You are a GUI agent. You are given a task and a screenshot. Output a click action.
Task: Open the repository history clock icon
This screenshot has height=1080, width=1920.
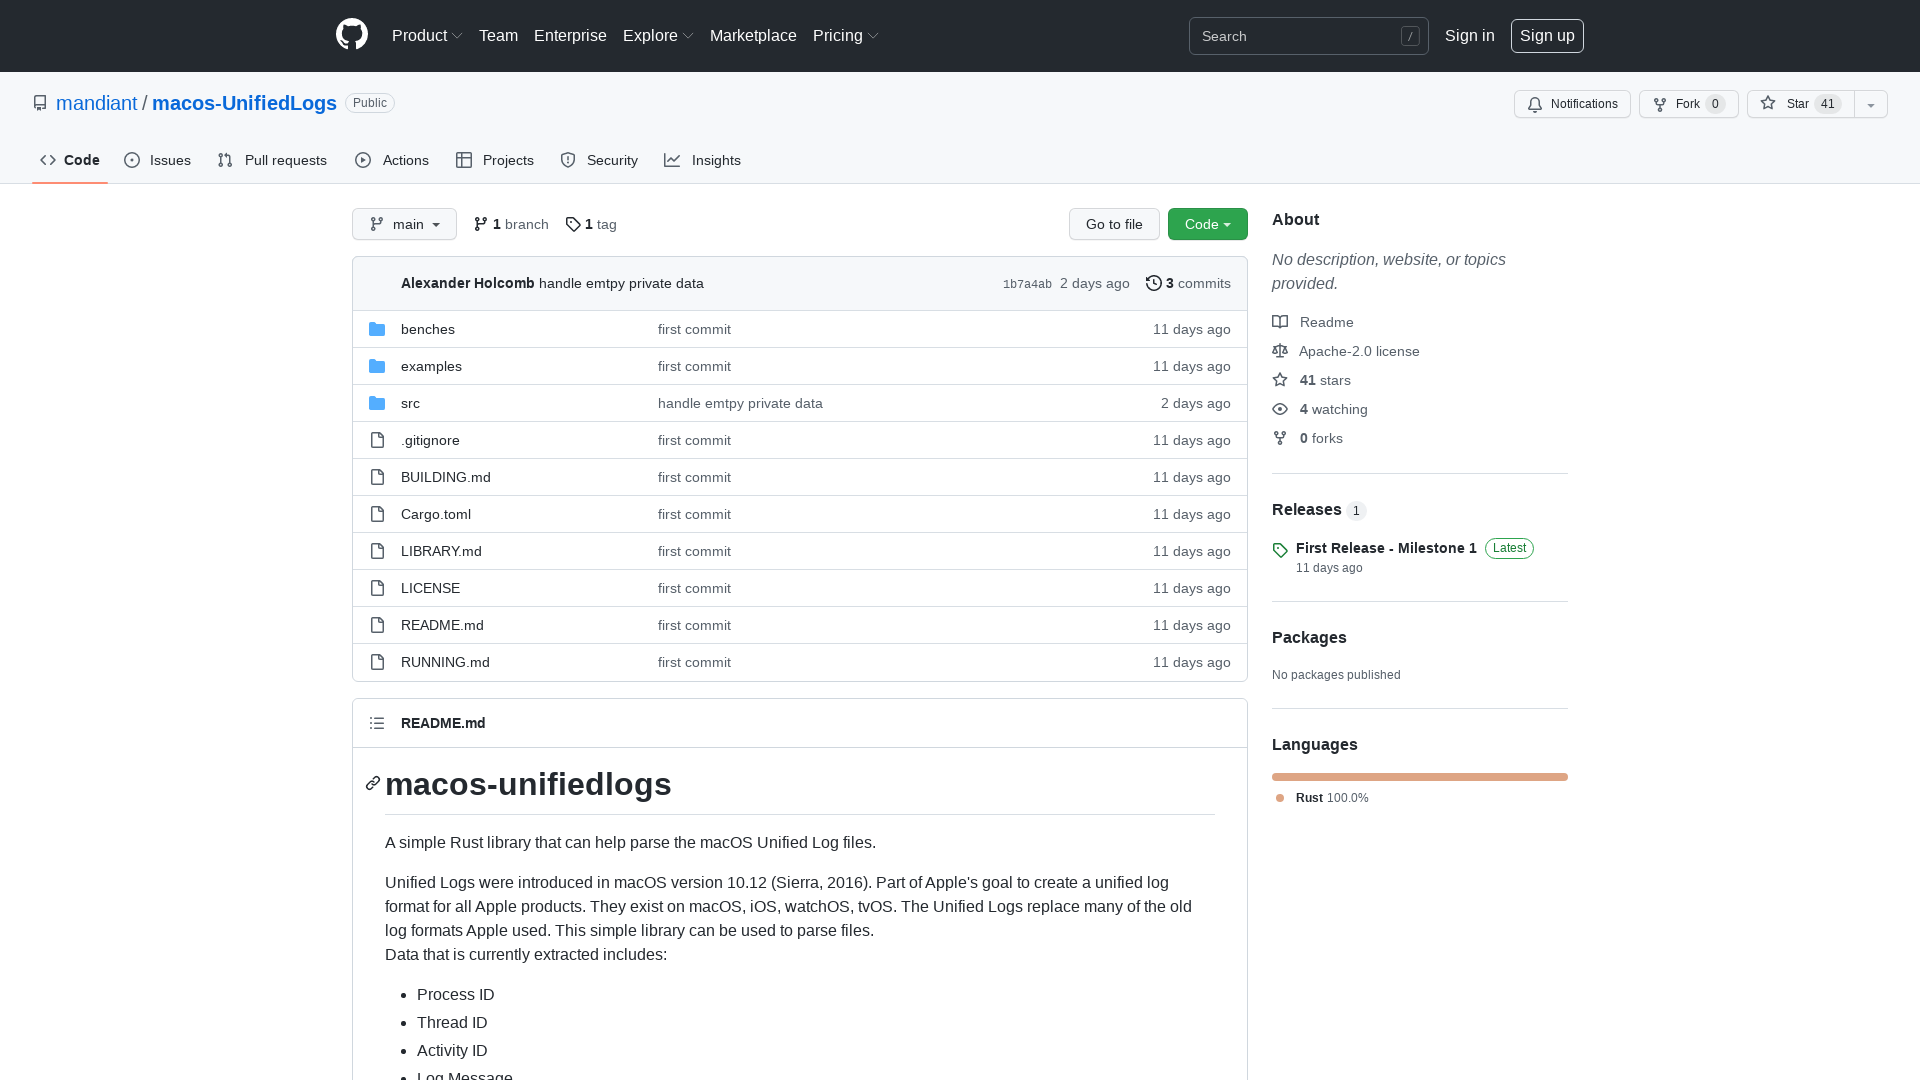(x=1154, y=283)
